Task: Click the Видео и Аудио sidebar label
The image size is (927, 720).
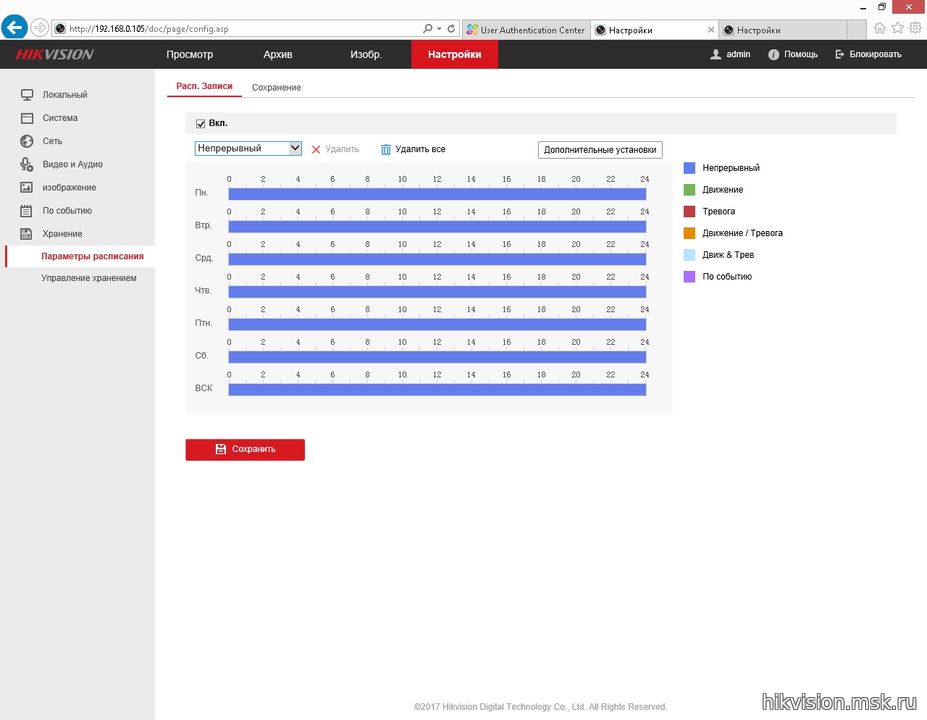Action: [73, 164]
